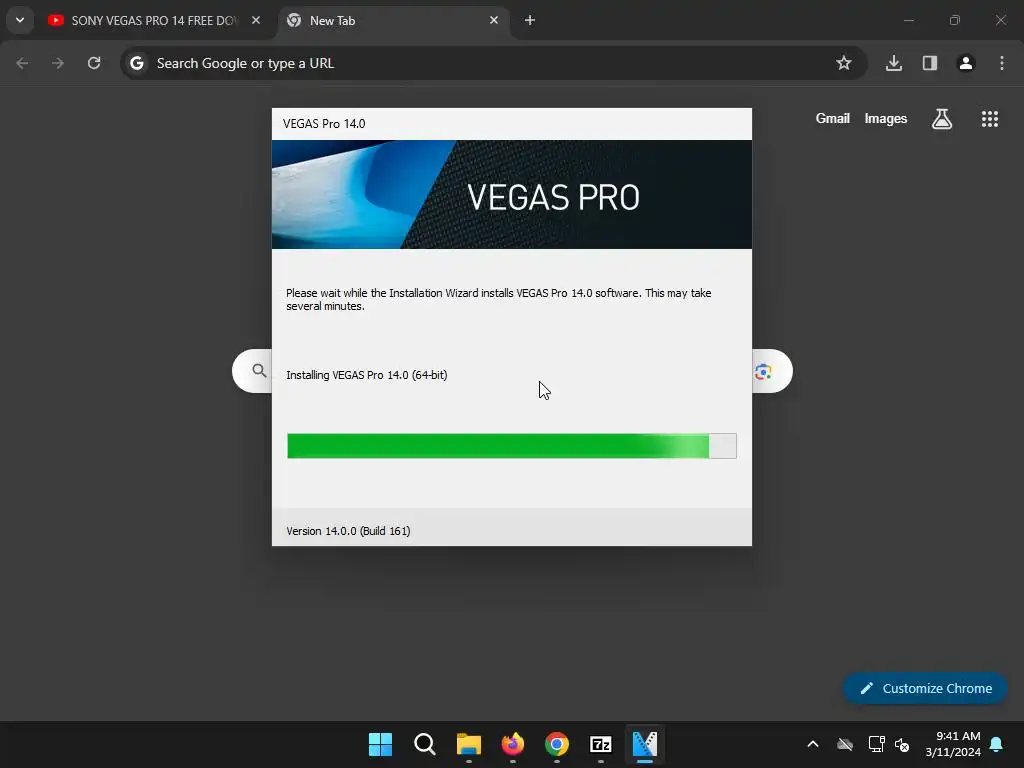
Task: Click the VEGAS PRO banner image
Action: [x=512, y=195]
